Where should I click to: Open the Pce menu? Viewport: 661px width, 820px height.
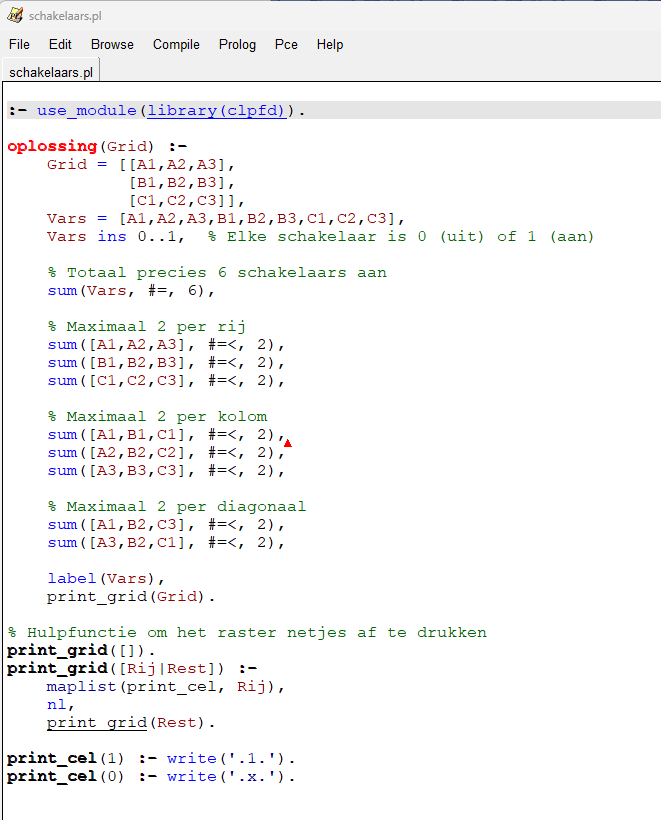[x=286, y=45]
